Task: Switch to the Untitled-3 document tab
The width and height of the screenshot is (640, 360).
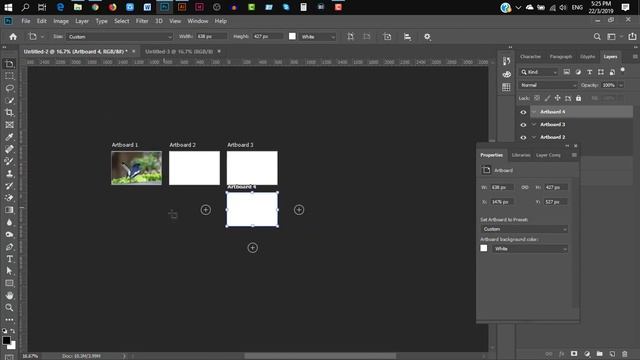Action: pyautogui.click(x=179, y=51)
